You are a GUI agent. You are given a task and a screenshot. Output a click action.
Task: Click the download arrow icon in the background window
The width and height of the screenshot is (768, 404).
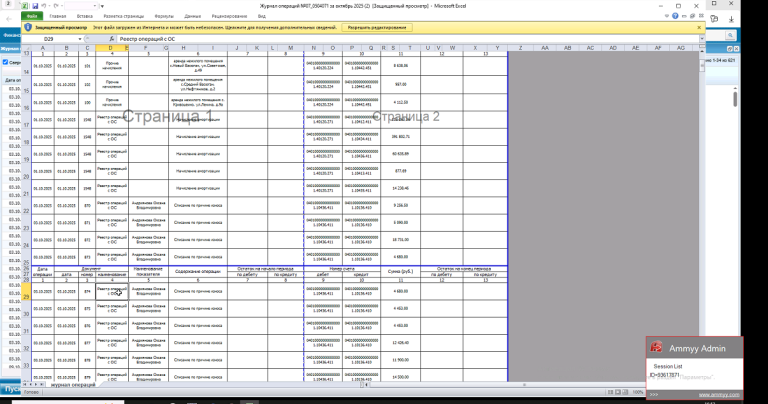731,19
